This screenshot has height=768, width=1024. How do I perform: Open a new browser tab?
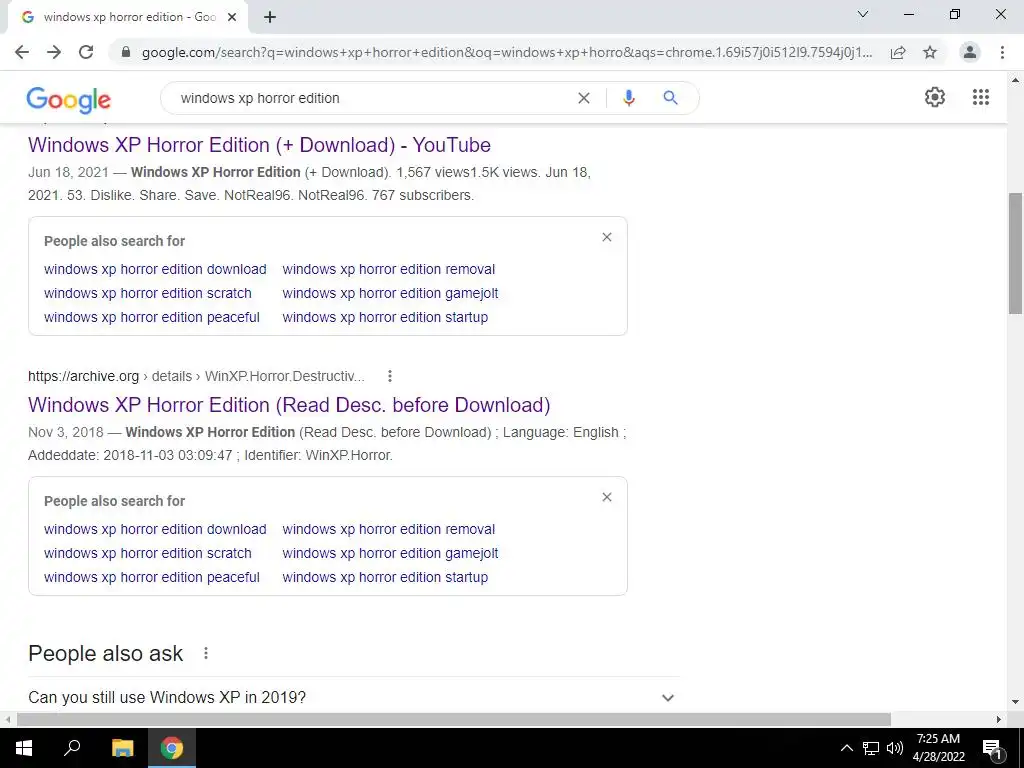click(270, 18)
